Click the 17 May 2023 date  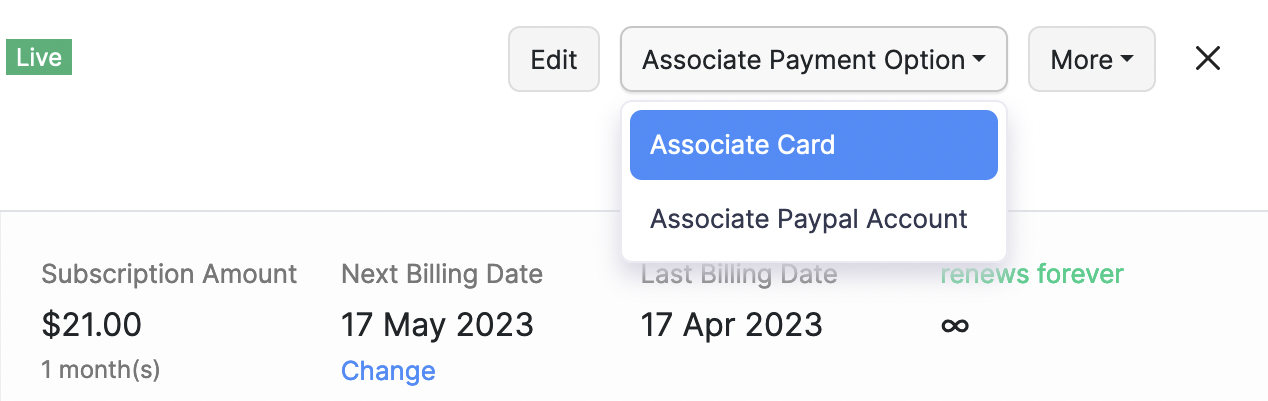(x=437, y=325)
